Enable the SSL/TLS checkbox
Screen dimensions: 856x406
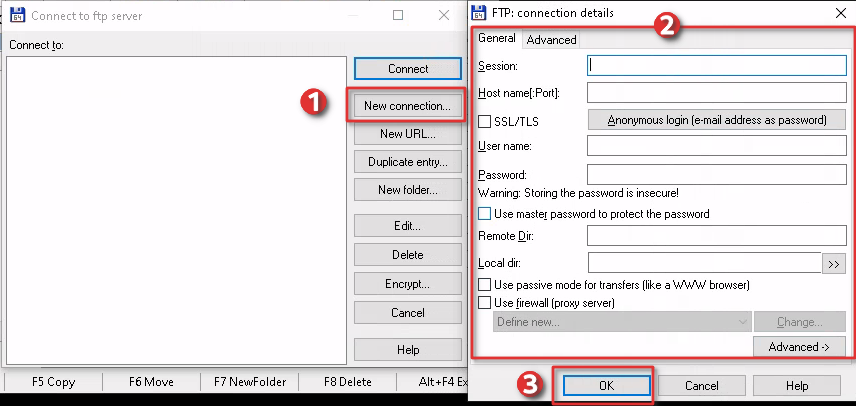coord(486,121)
